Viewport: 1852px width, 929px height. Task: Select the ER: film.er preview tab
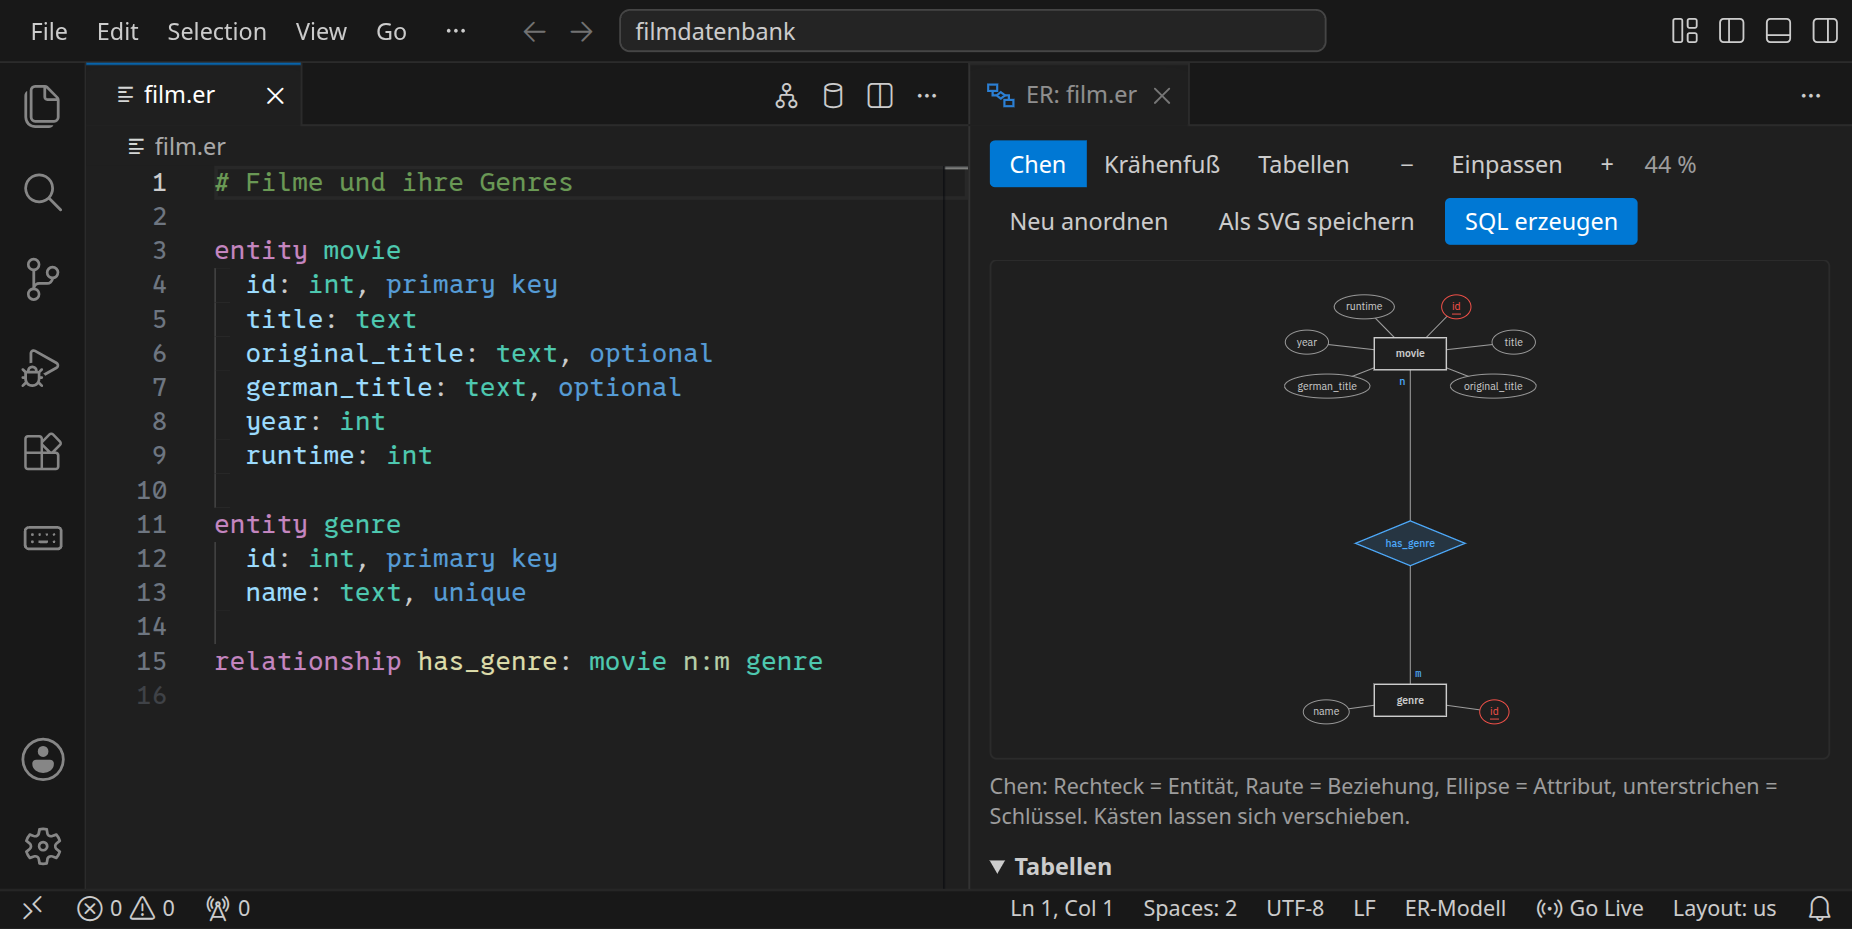point(1080,95)
